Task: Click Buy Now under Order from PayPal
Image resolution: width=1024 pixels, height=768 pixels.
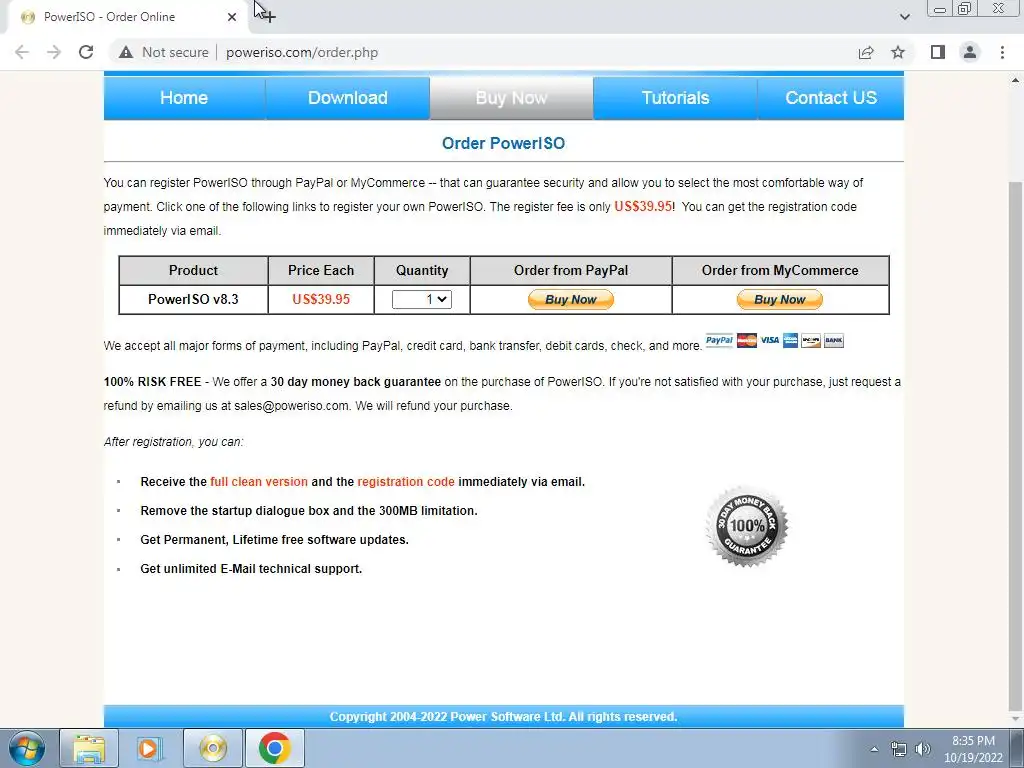Action: [x=571, y=299]
